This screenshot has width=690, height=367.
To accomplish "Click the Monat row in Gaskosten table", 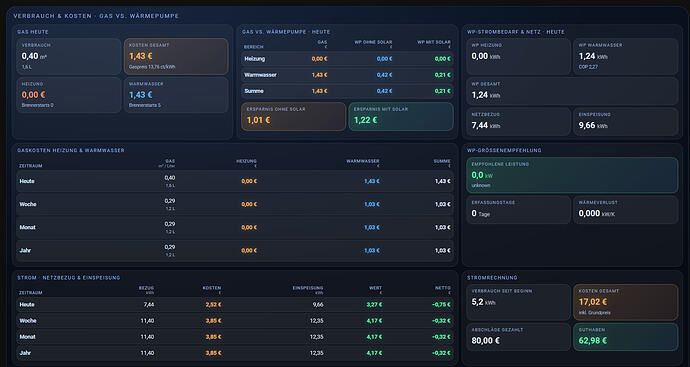I will coord(235,228).
